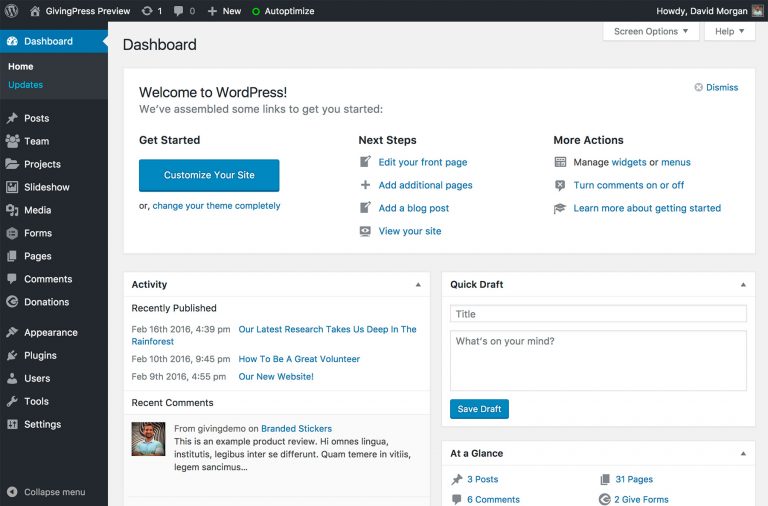Click the Projects folder icon in sidebar
Viewport: 768px width, 506px height.
[12, 164]
